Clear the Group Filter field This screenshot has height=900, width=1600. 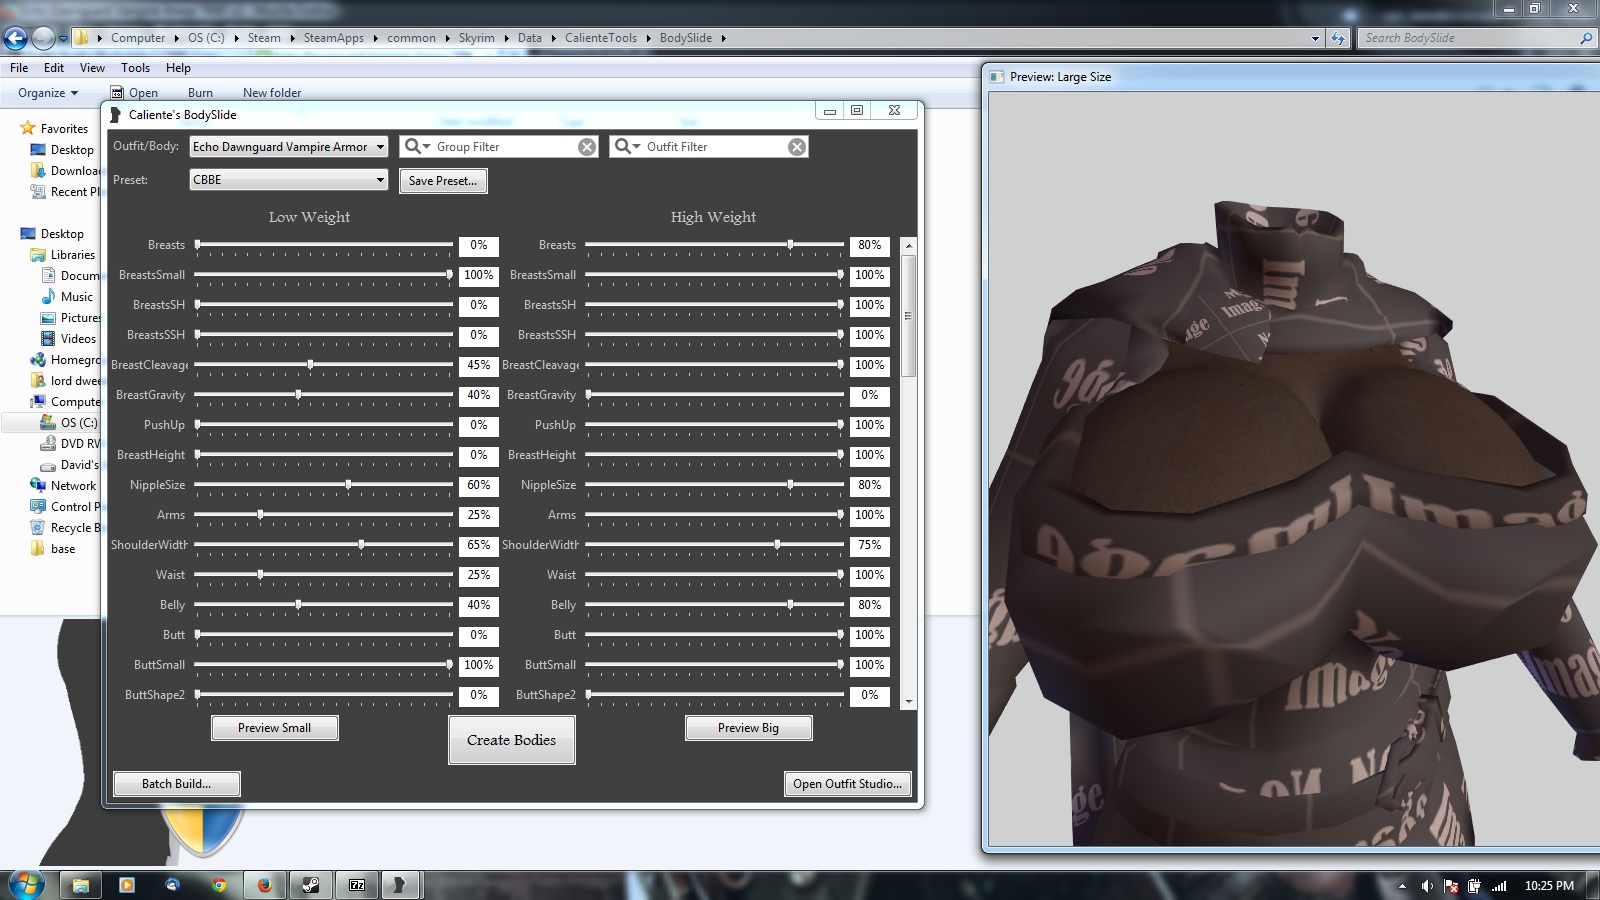pyautogui.click(x=587, y=147)
